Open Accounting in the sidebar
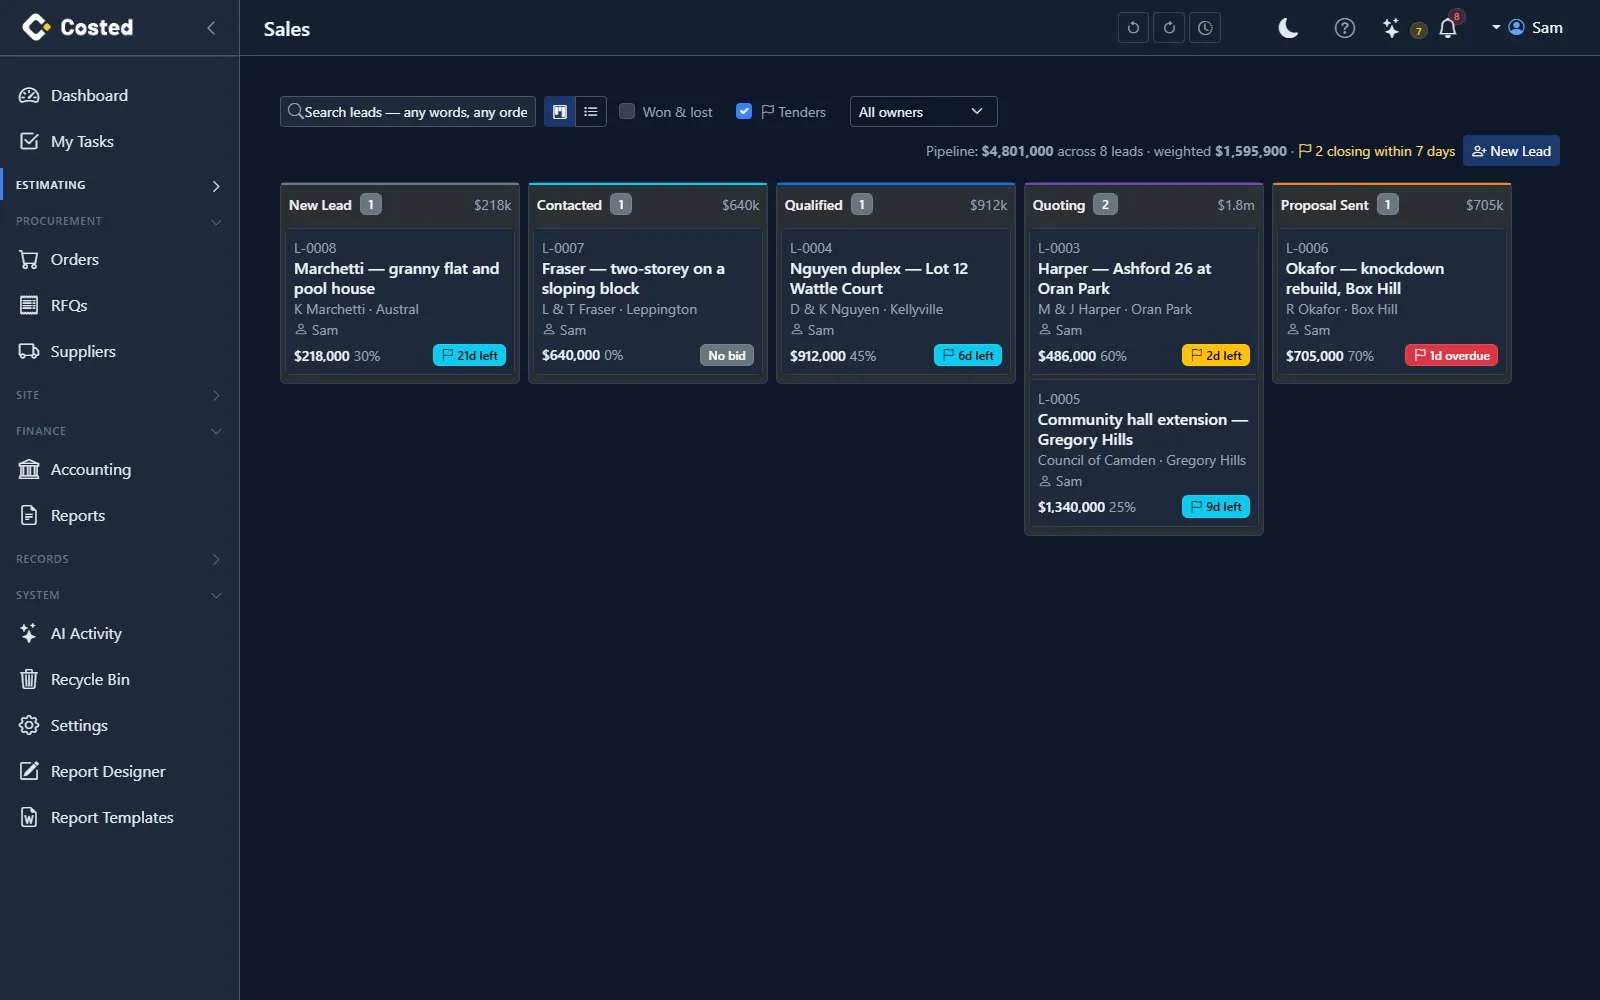This screenshot has width=1600, height=1000. pyautogui.click(x=119, y=470)
